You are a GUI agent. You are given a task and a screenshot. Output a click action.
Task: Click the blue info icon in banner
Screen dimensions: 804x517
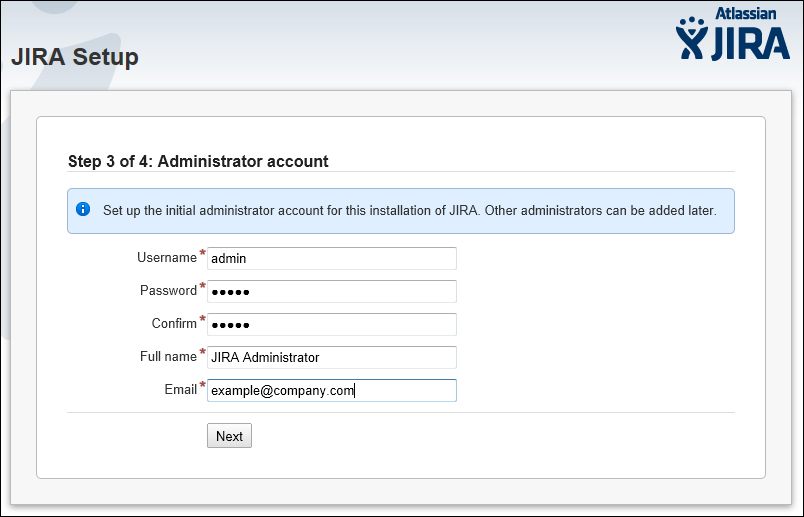point(83,209)
